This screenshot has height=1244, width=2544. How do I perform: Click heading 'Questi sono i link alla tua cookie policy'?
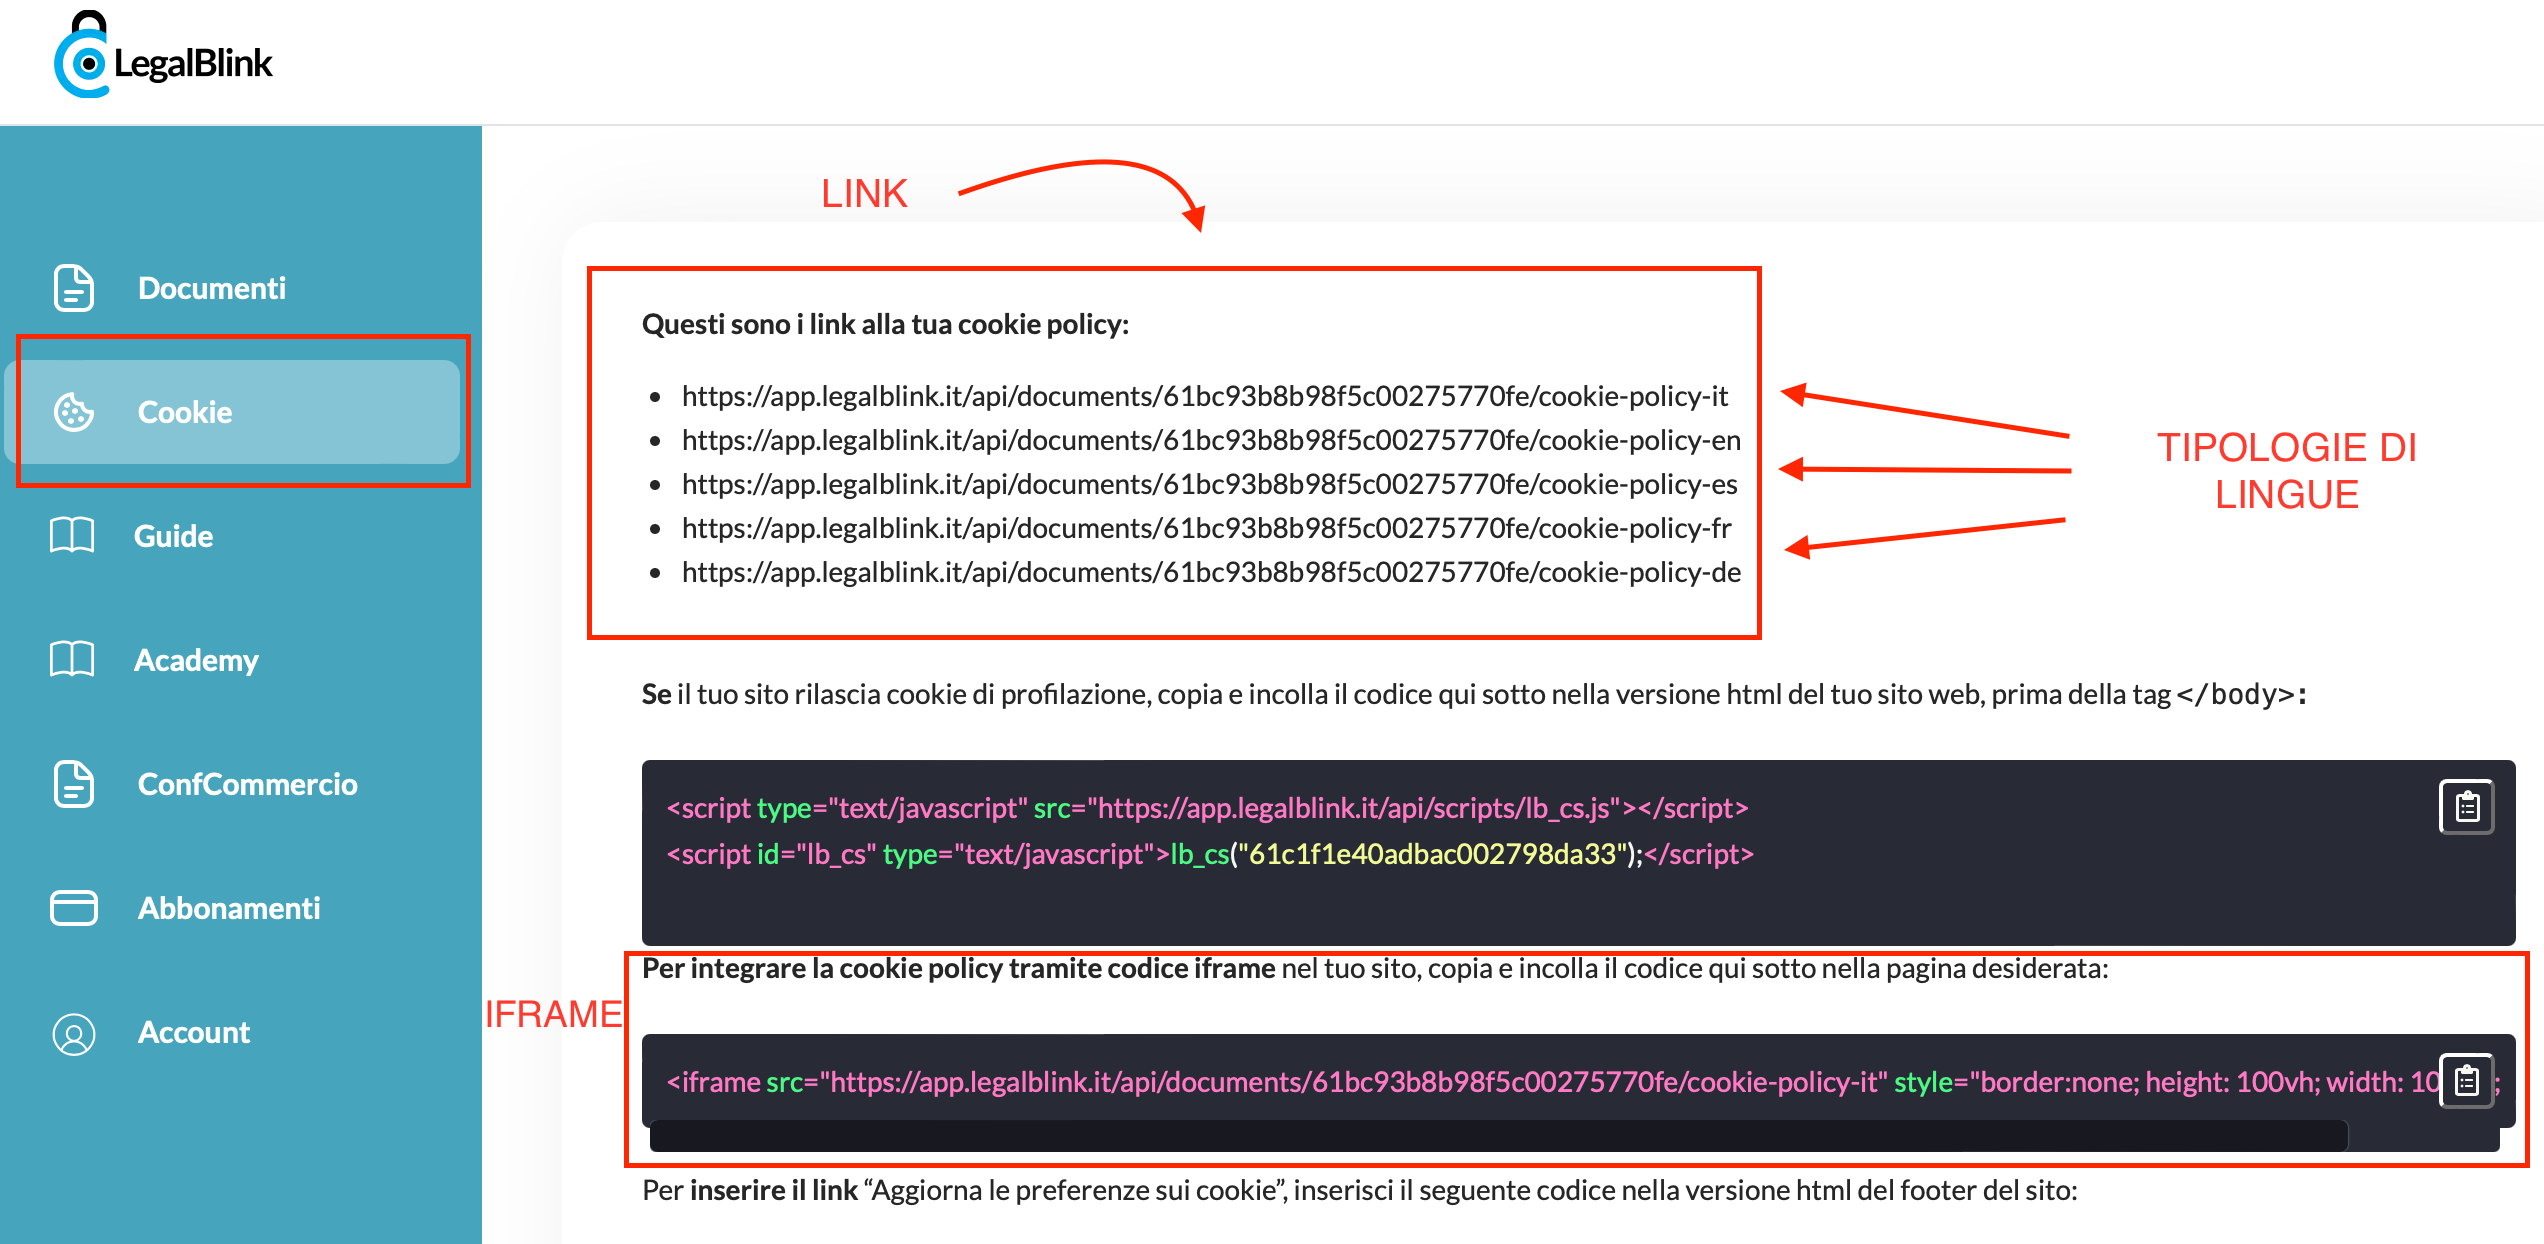(x=885, y=324)
